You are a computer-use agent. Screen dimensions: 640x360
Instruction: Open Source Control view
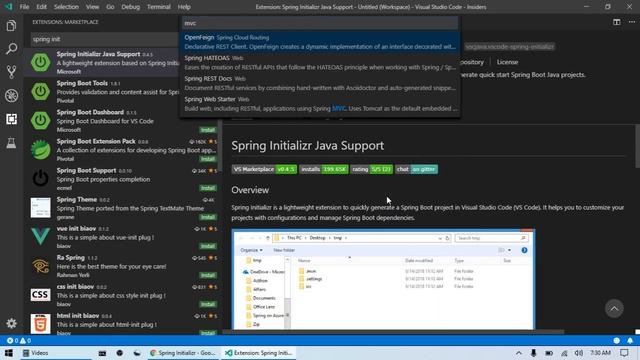point(11,72)
